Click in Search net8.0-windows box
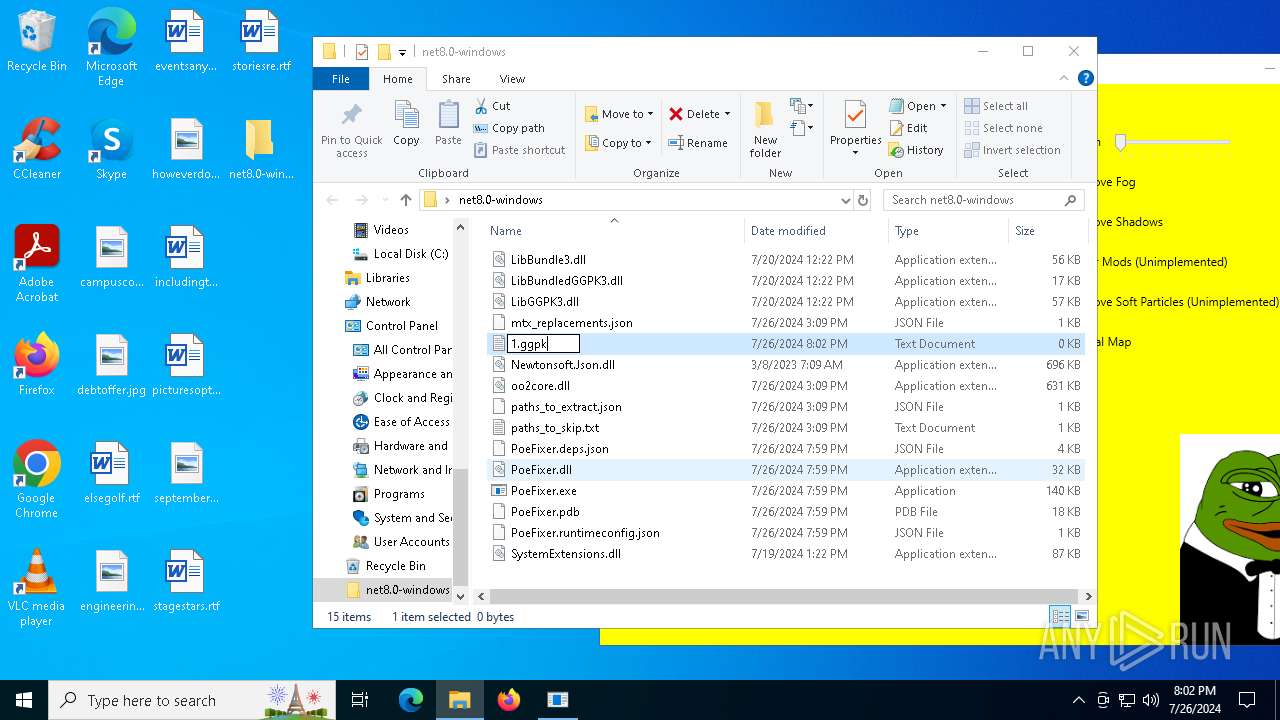This screenshot has width=1280, height=720. coord(984,200)
